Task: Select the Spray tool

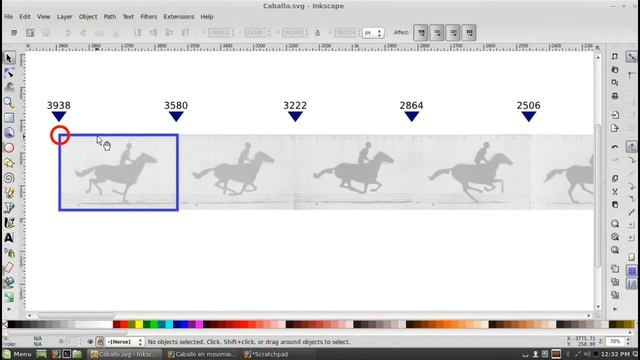Action: coord(9,253)
